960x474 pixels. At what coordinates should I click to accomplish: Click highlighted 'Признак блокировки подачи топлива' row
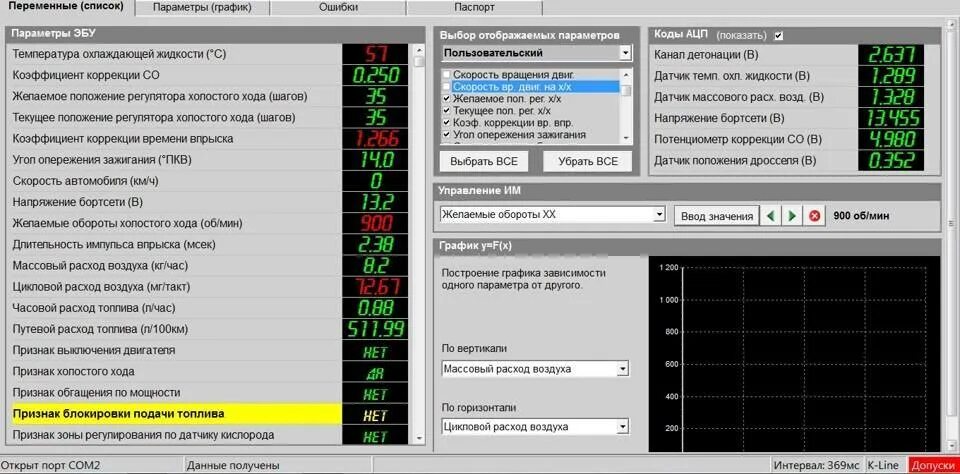click(x=208, y=414)
